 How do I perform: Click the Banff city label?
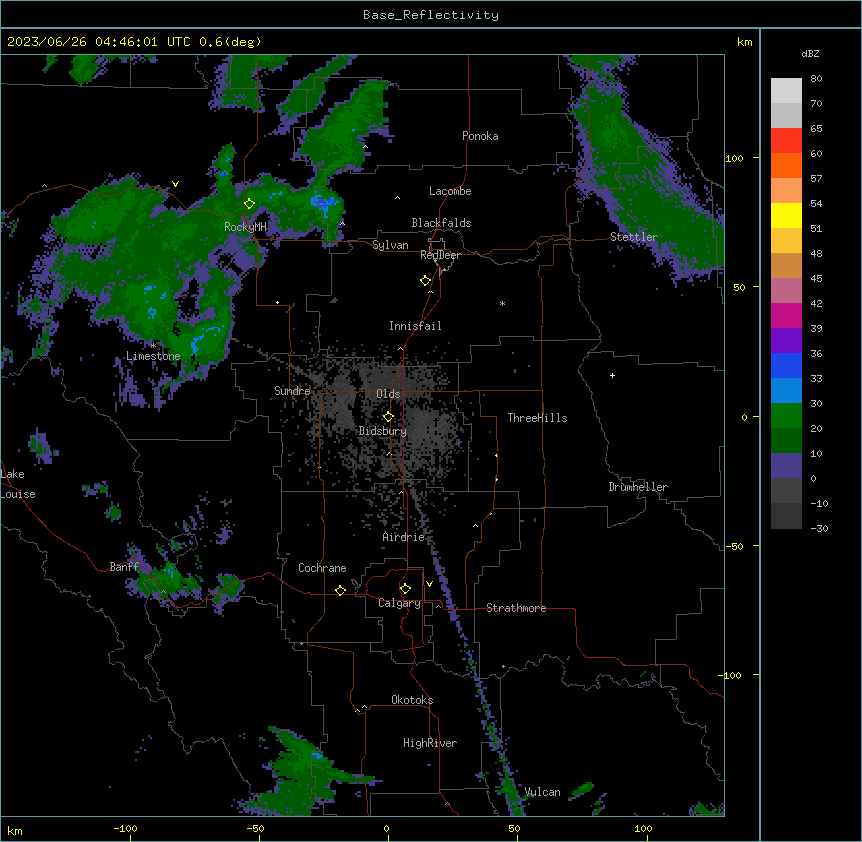click(x=124, y=567)
